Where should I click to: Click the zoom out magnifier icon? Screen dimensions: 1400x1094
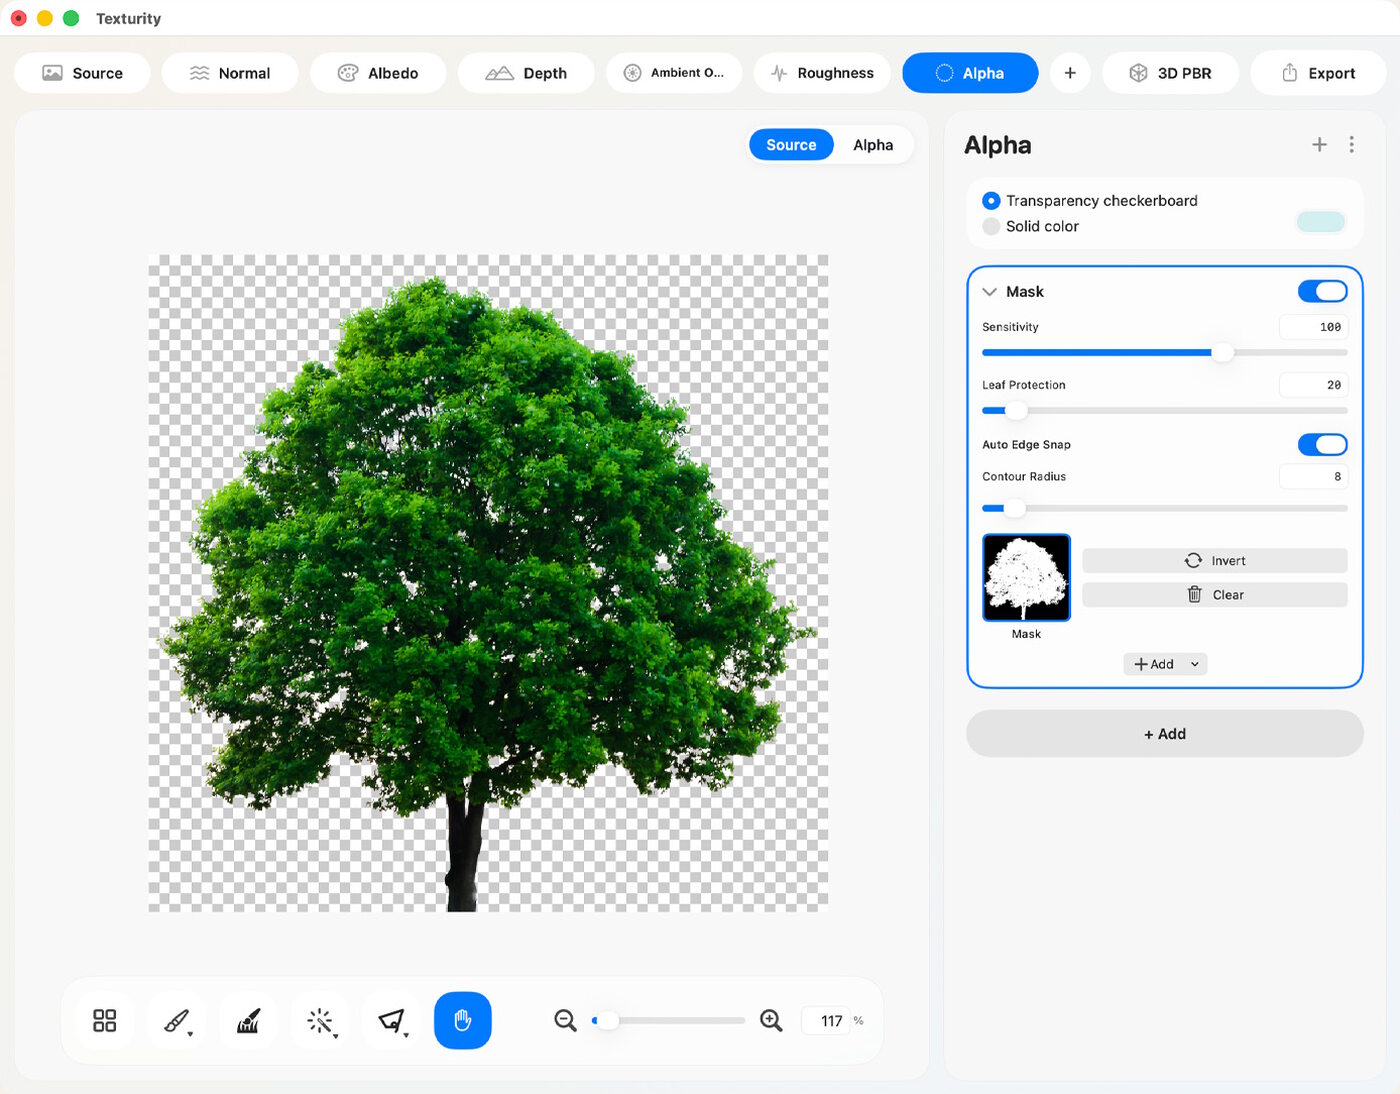[565, 1020]
